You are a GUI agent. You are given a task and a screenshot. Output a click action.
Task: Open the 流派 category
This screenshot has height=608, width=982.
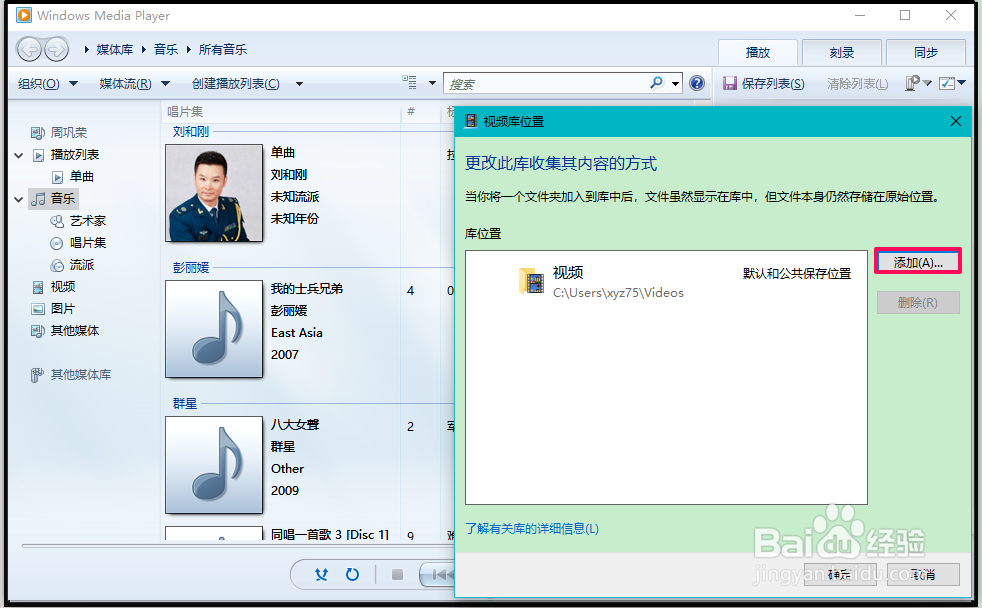click(81, 265)
